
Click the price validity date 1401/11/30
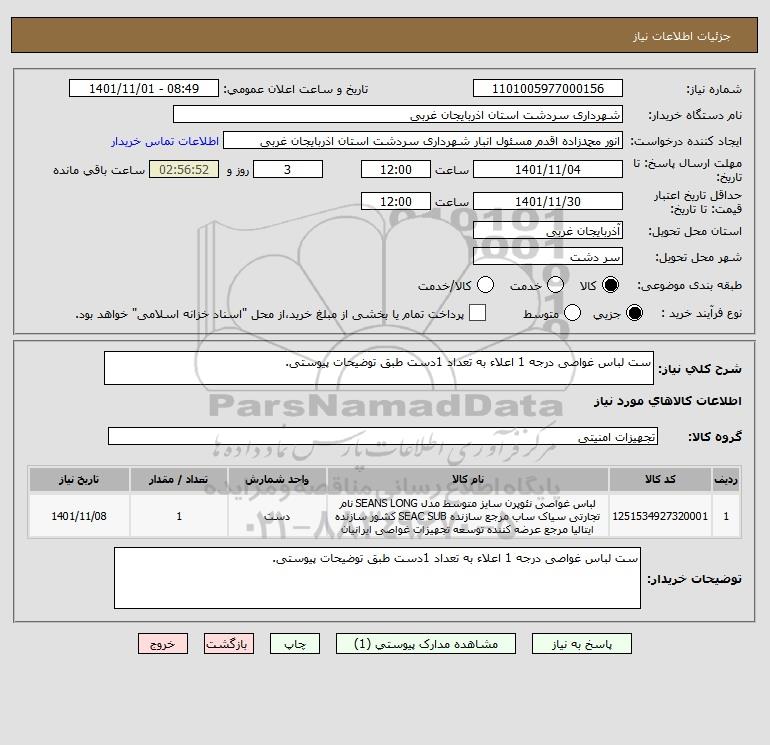[x=548, y=201]
